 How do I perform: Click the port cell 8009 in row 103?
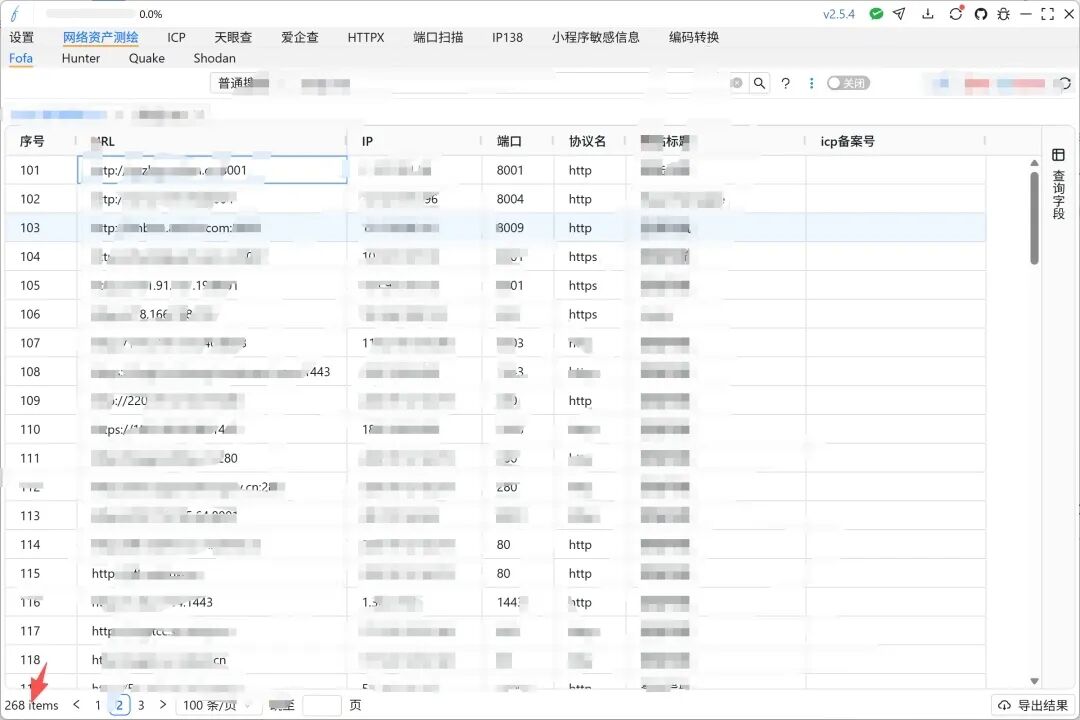click(510, 228)
